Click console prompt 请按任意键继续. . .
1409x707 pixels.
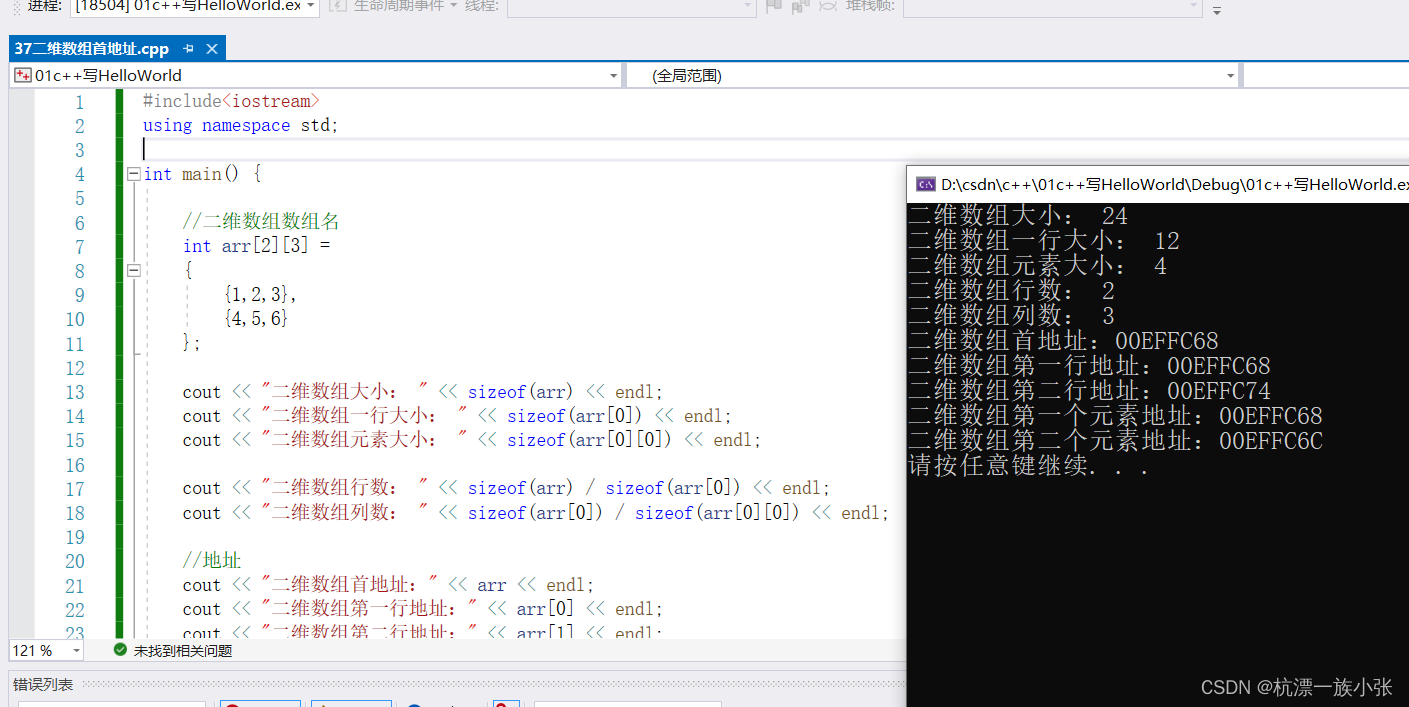1027,466
